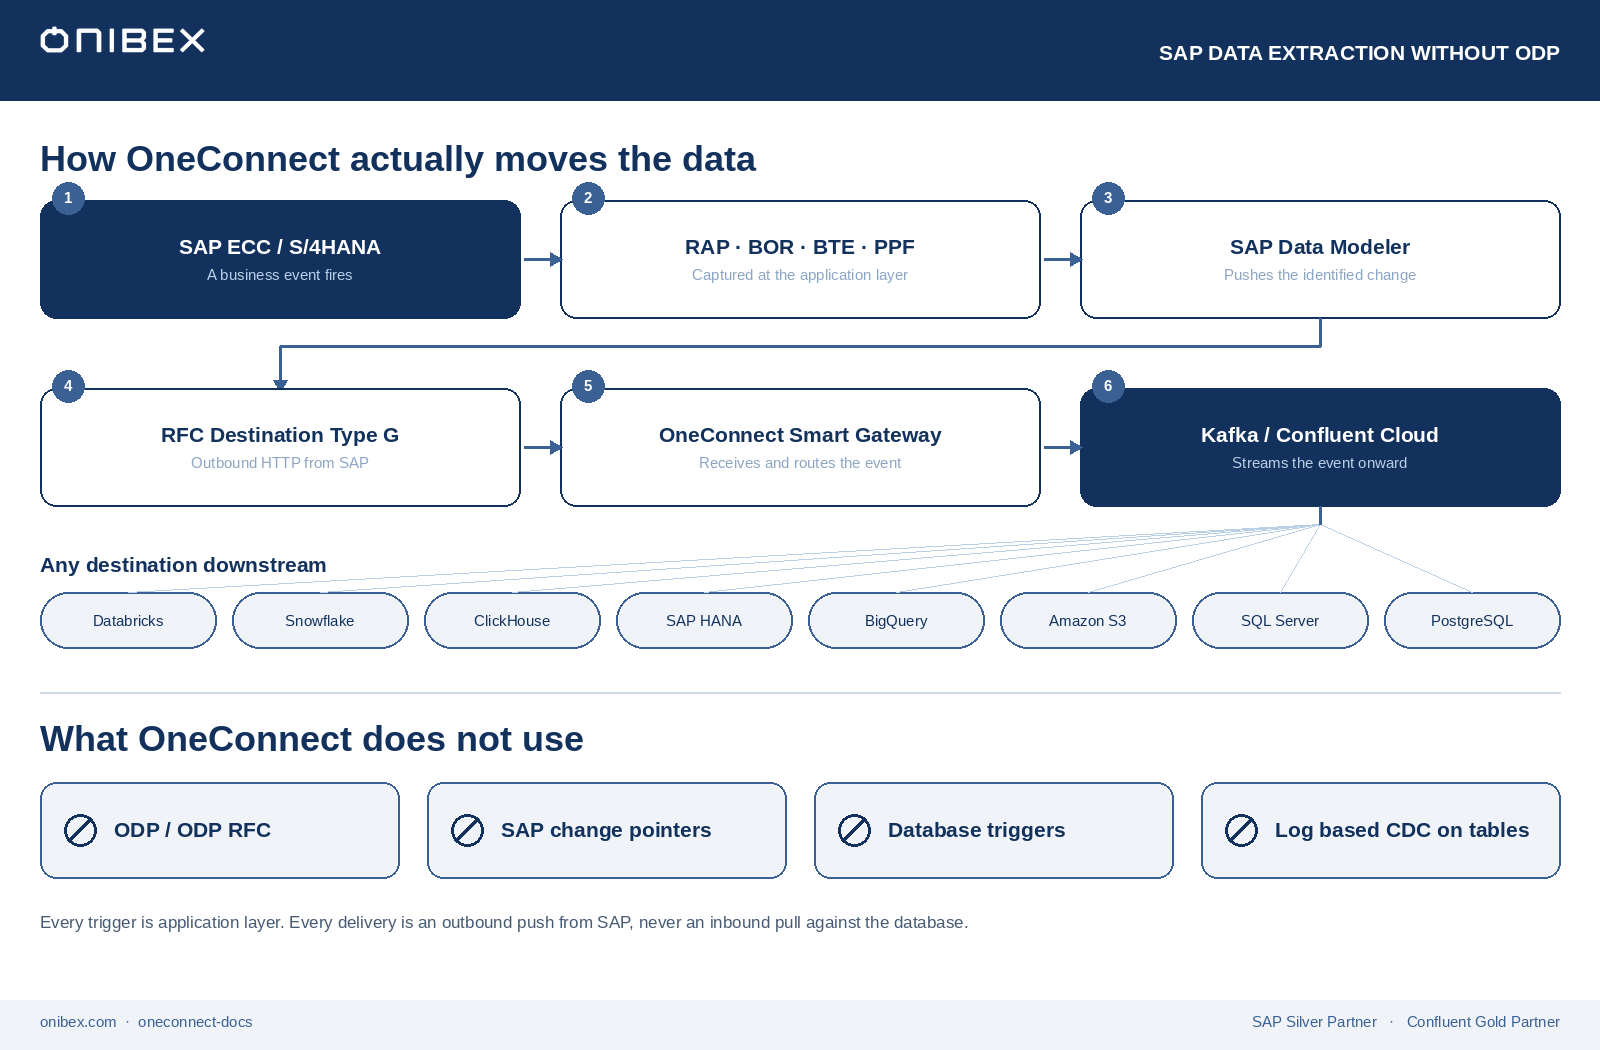The image size is (1600, 1050).
Task: Click the Kafka / Confluent Cloud box
Action: pyautogui.click(x=1320, y=448)
